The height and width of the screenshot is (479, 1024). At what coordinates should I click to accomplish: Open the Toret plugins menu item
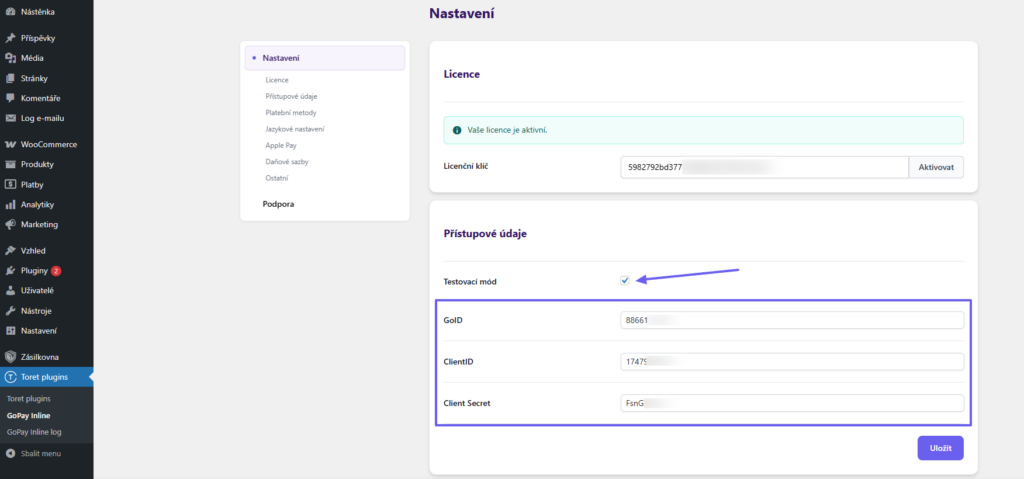coord(46,377)
